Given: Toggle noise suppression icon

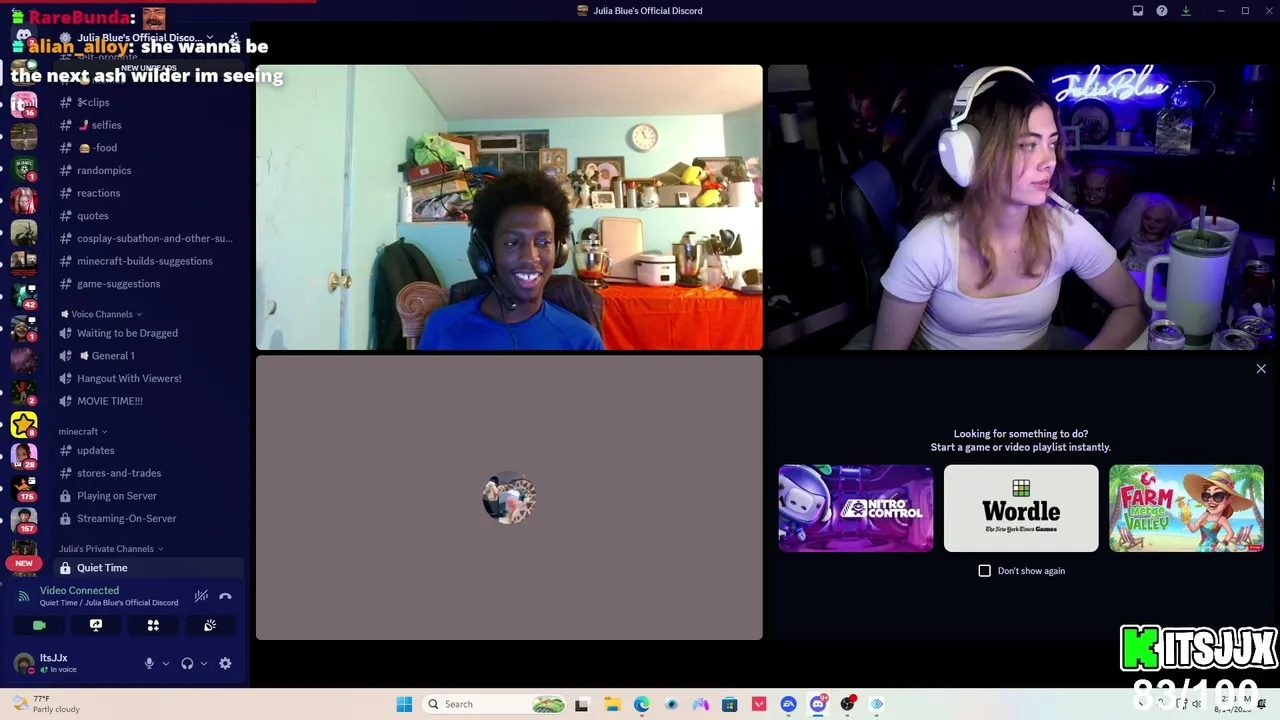Looking at the screenshot, I should [x=201, y=596].
